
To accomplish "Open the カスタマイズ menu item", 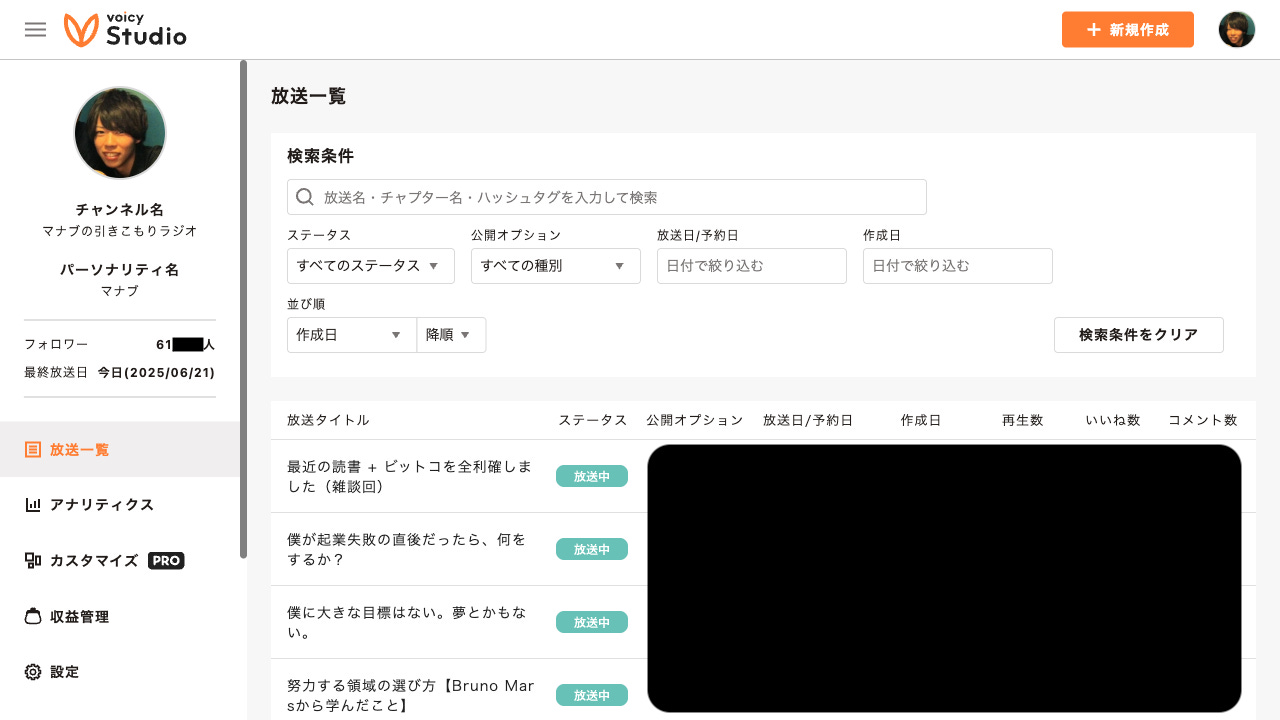I will click(x=120, y=561).
